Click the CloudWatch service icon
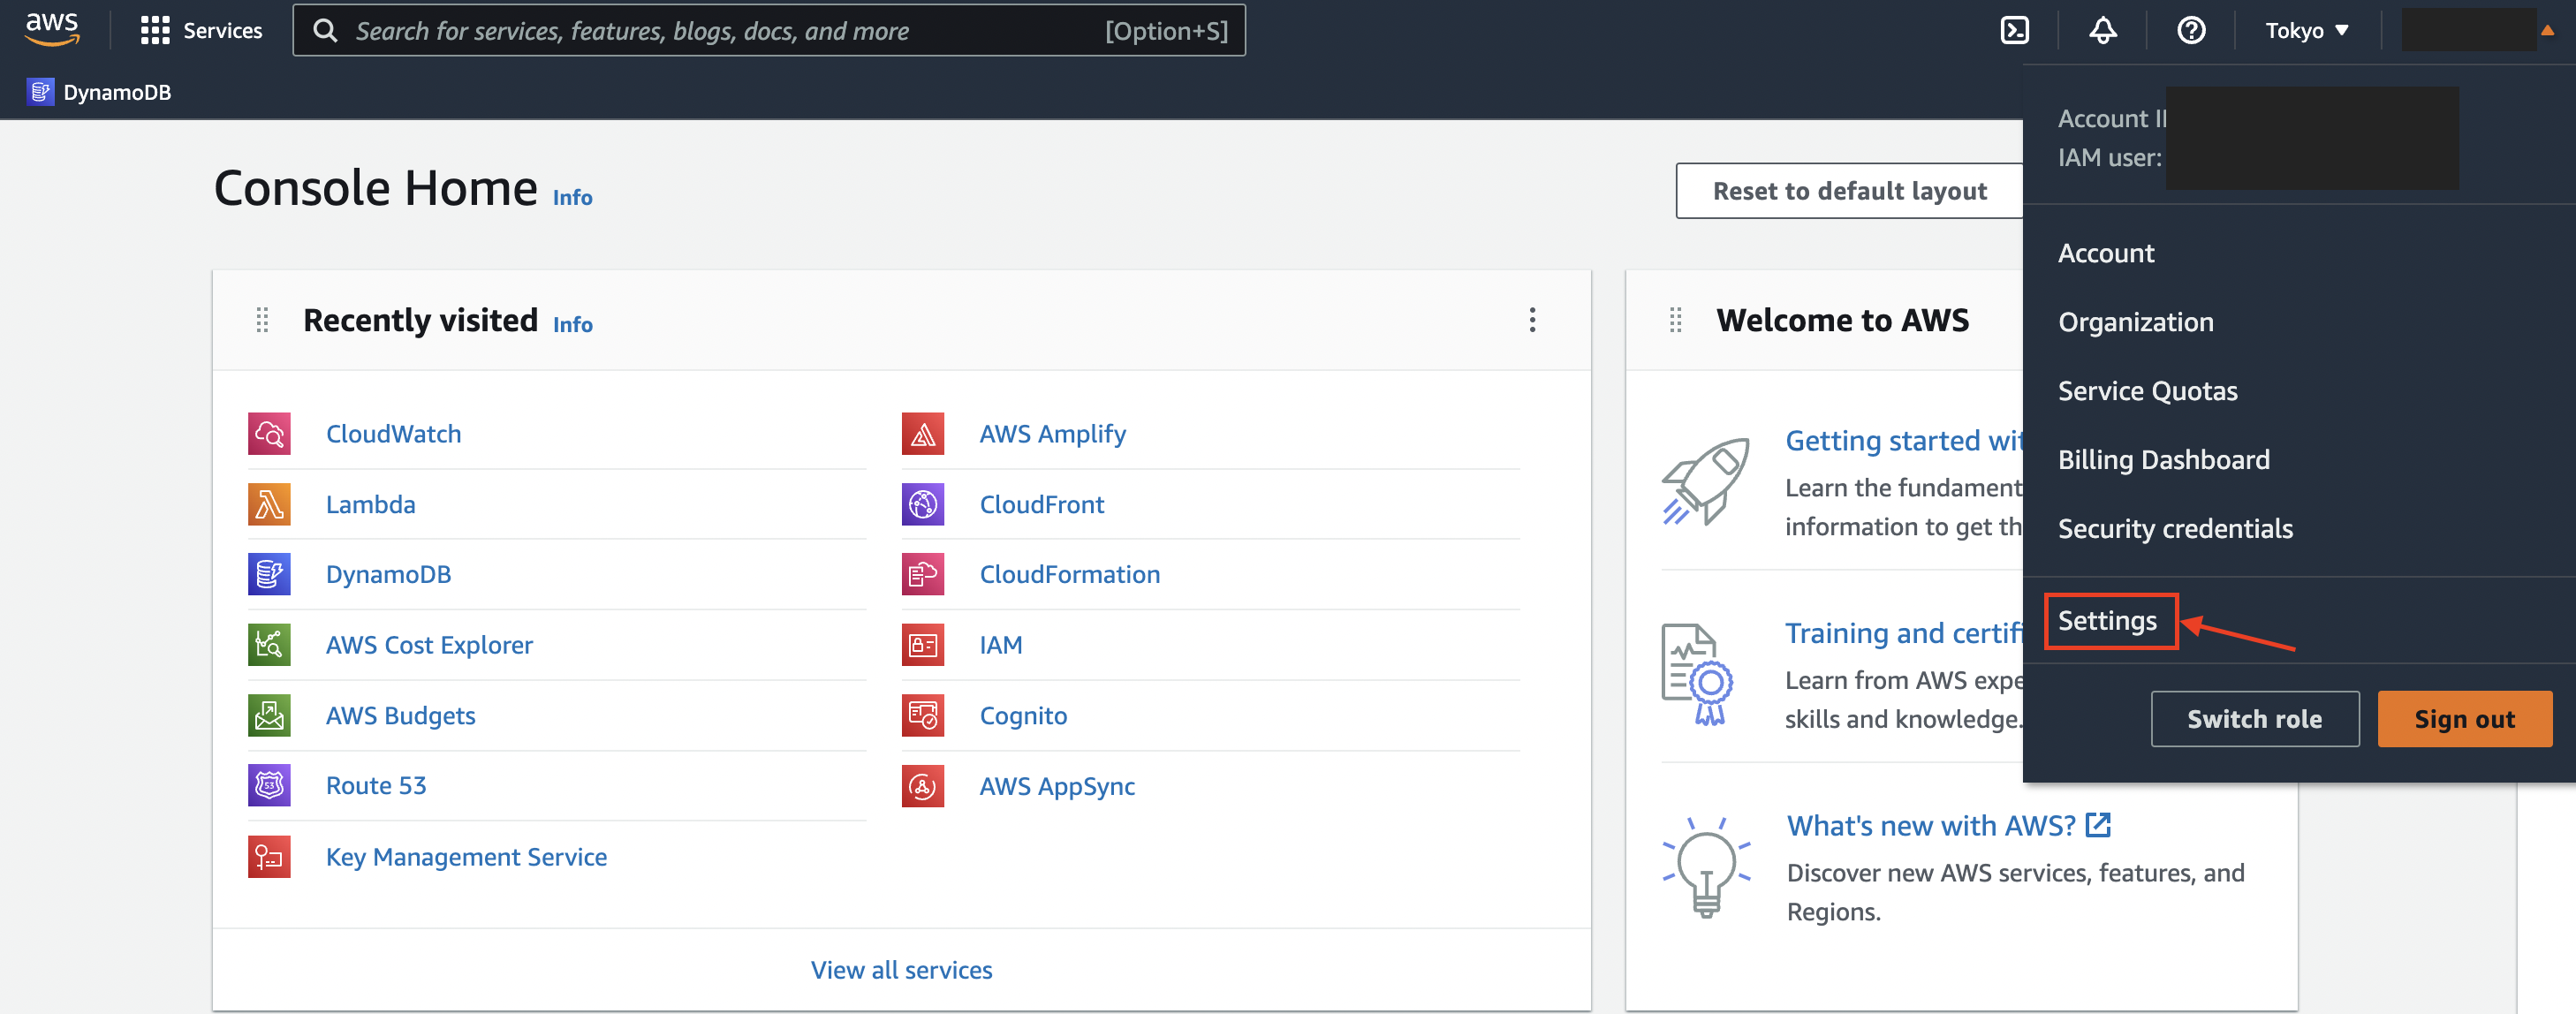Screen dimensions: 2576x1014 coord(269,434)
